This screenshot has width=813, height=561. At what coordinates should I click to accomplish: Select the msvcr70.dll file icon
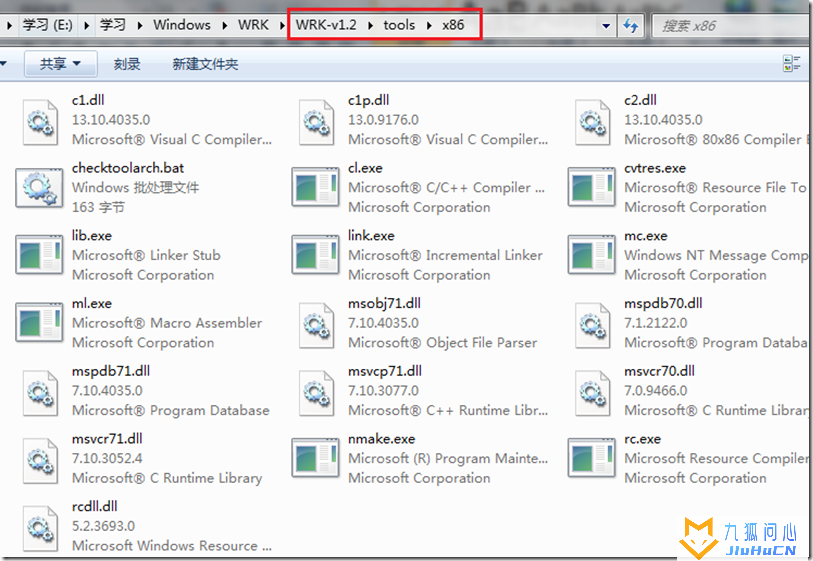click(593, 393)
